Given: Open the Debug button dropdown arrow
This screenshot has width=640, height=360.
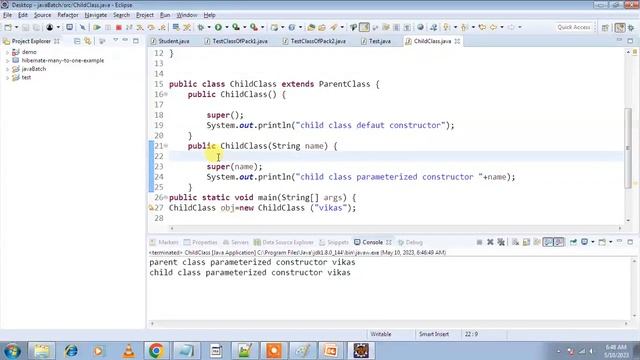Looking at the screenshot, I should pos(209,27).
